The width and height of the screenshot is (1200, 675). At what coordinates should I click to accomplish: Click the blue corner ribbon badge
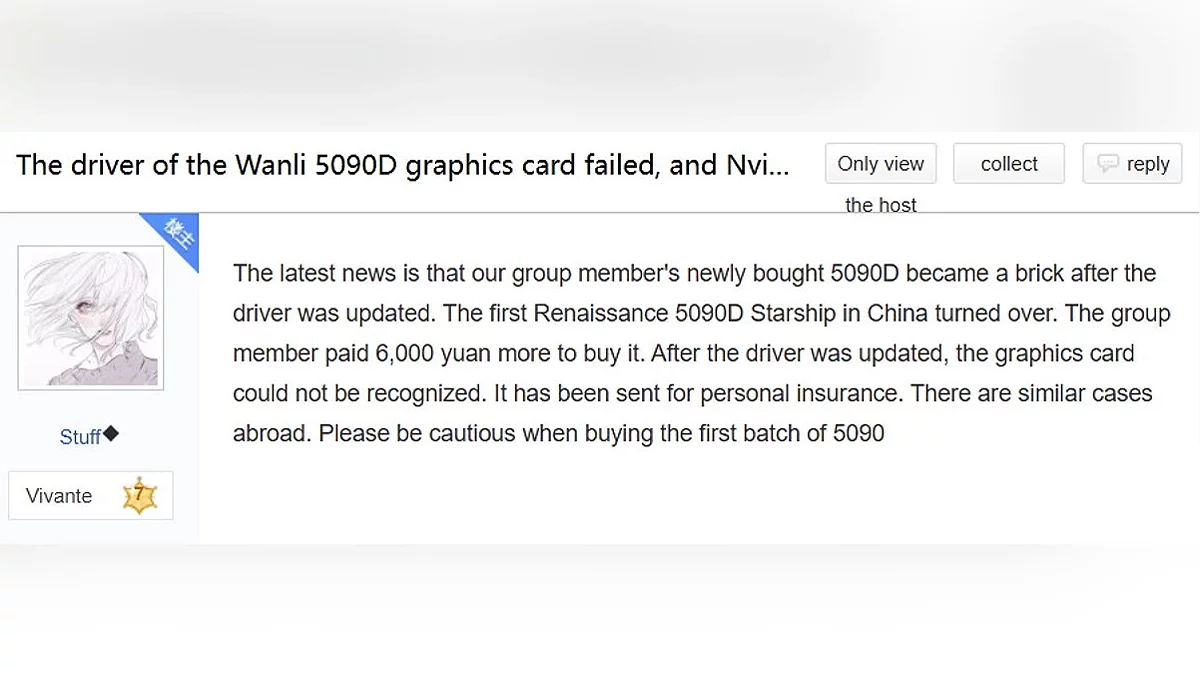point(177,236)
